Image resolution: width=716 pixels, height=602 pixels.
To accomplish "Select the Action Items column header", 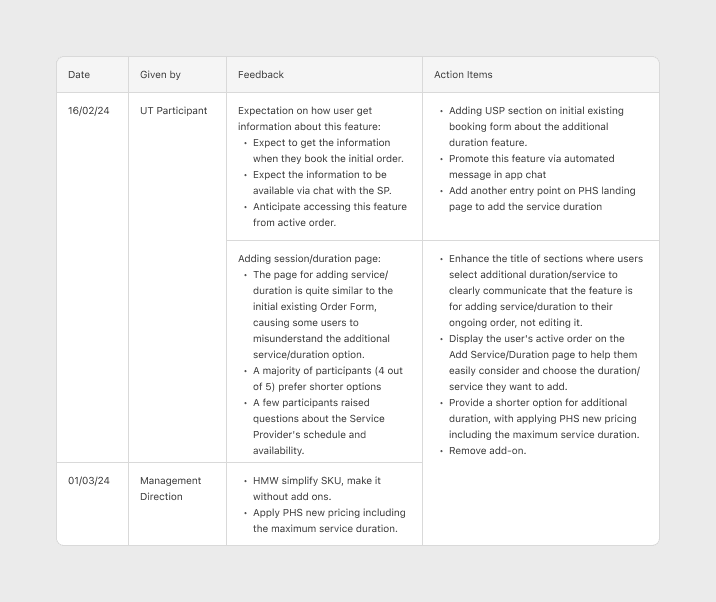I will pyautogui.click(x=463, y=75).
